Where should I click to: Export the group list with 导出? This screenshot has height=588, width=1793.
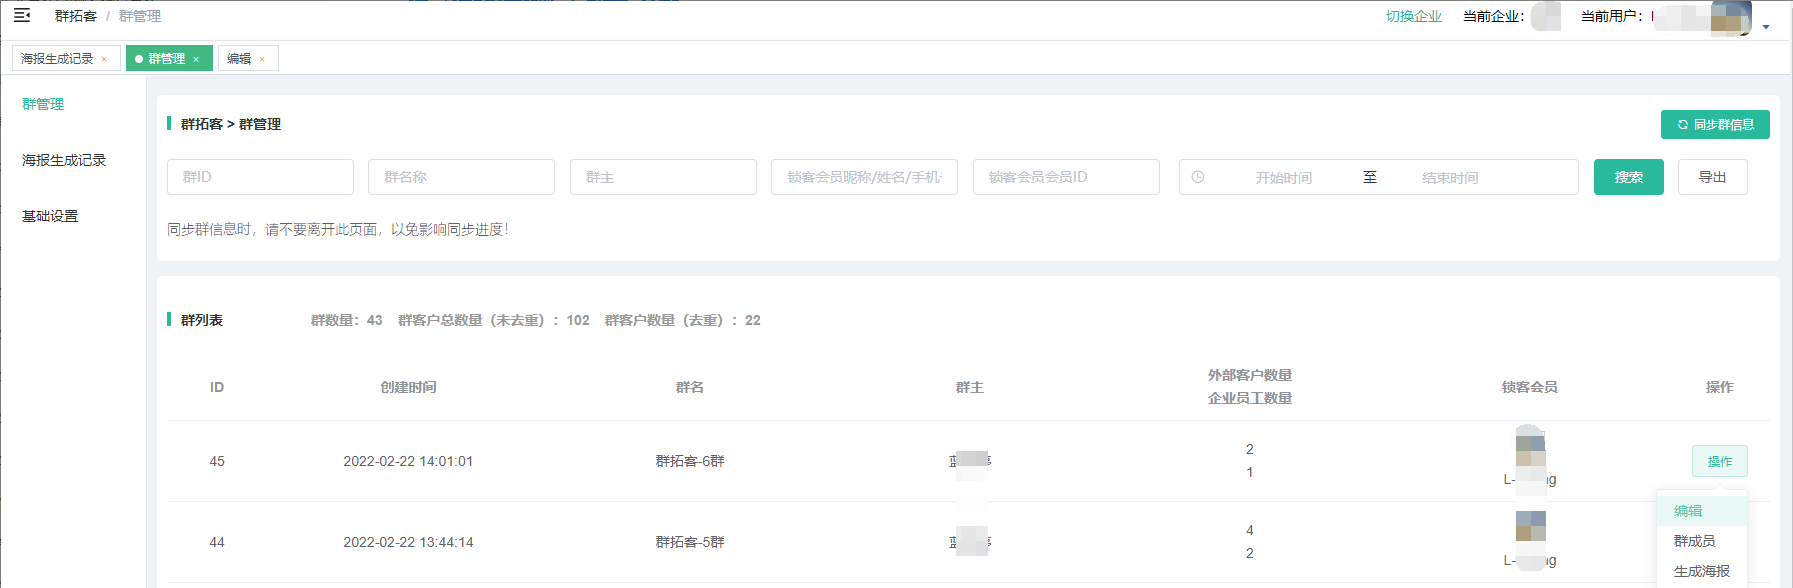[x=1712, y=178]
